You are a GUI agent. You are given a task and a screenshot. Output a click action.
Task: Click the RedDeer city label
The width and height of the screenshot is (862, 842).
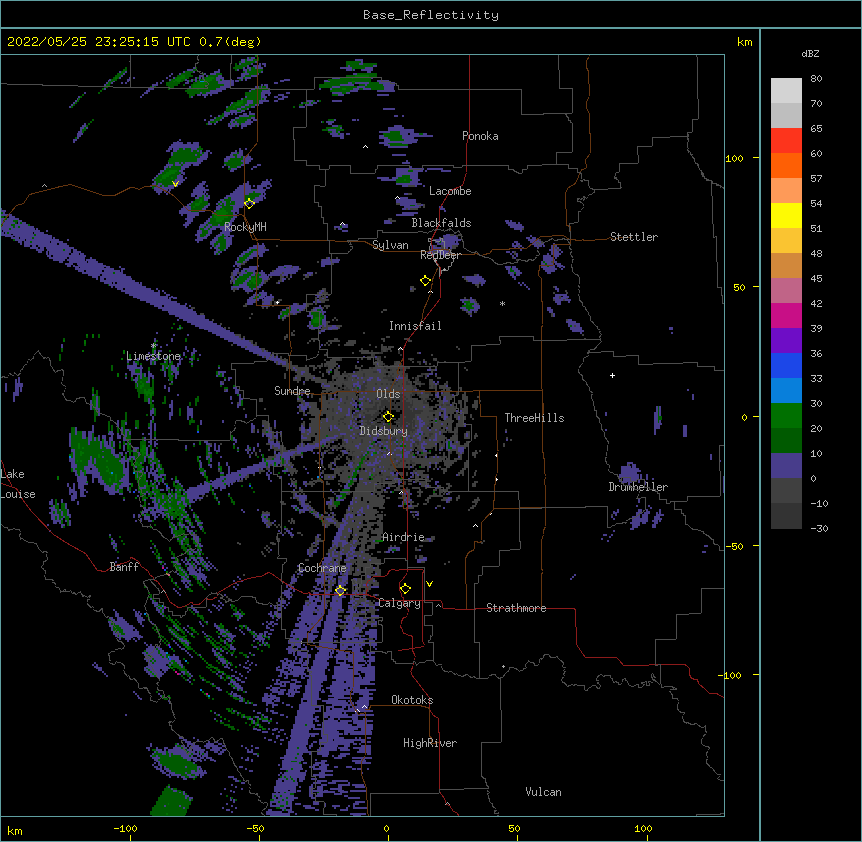pos(440,255)
